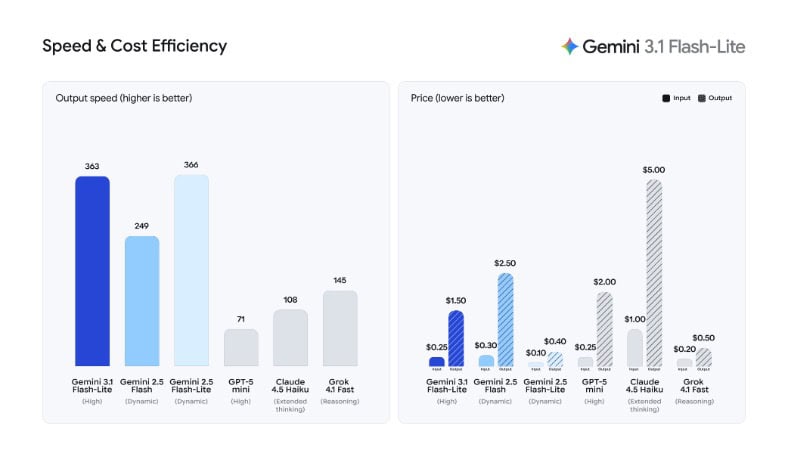Screen dimensions: 787x472
Task: Click the $2.00 GPT-5 mini output bar
Action: pos(604,329)
